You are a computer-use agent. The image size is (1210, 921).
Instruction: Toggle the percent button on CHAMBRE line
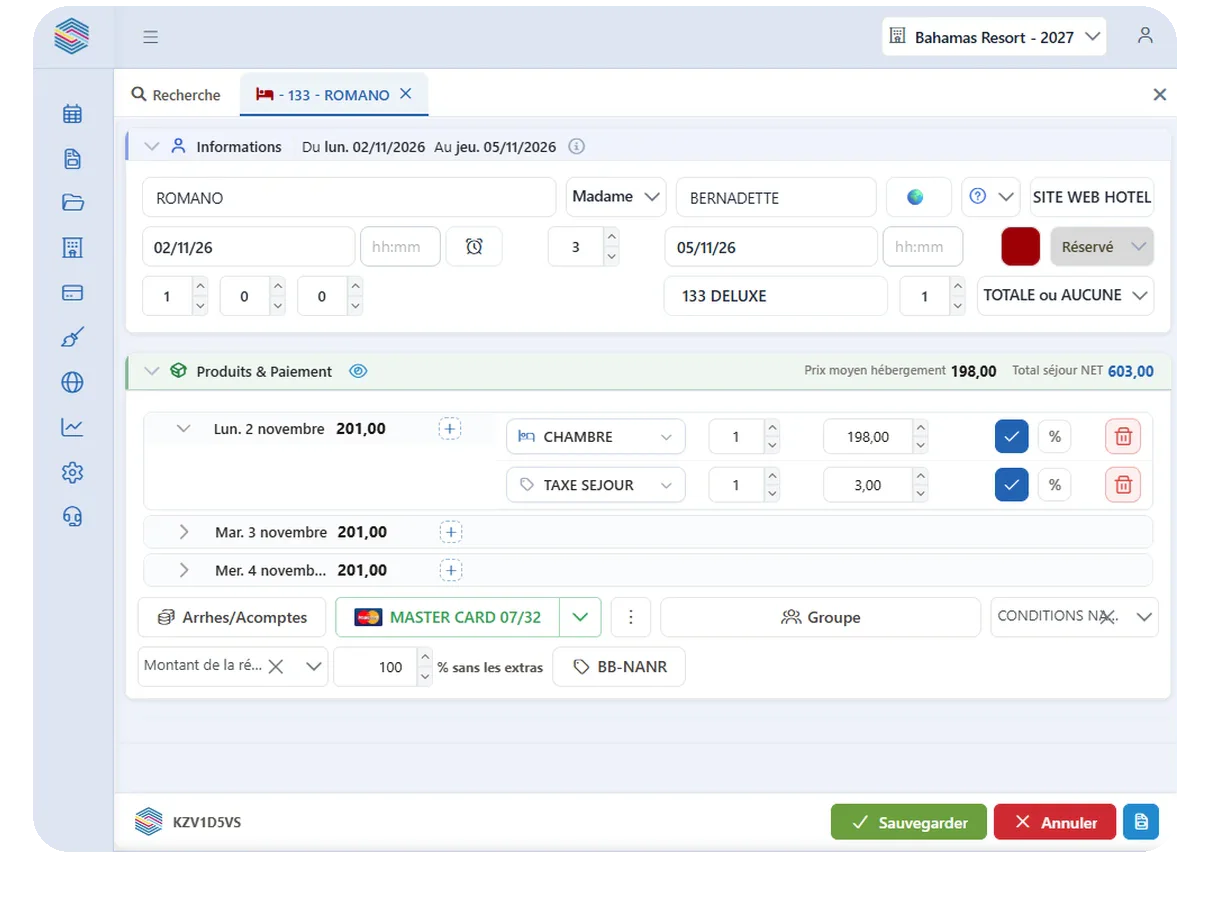[1055, 436]
